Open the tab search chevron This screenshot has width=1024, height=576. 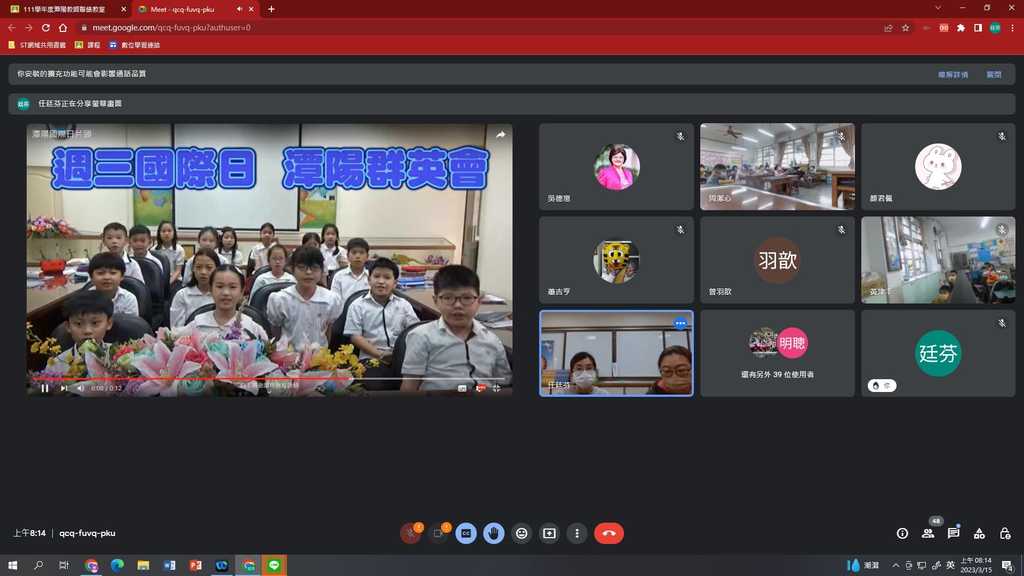(938, 8)
